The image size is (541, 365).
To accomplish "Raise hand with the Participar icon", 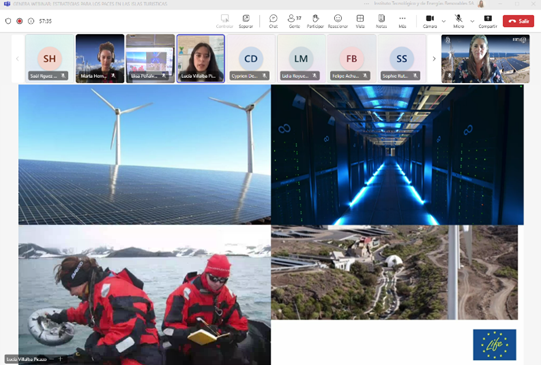I will coord(315,21).
